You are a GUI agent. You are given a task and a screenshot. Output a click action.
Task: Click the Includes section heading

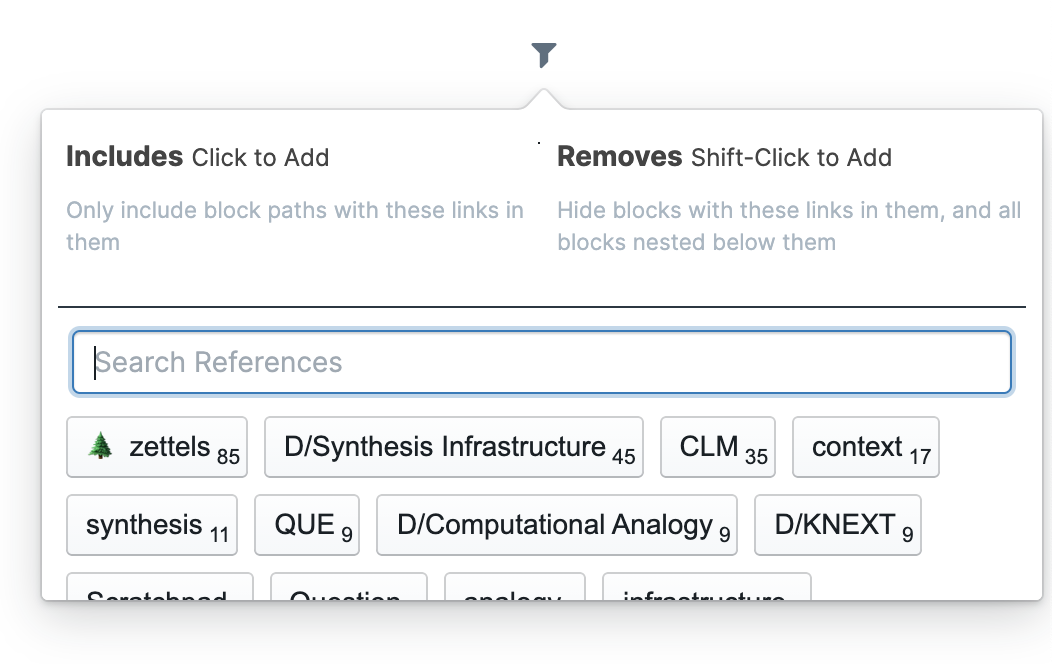point(124,157)
